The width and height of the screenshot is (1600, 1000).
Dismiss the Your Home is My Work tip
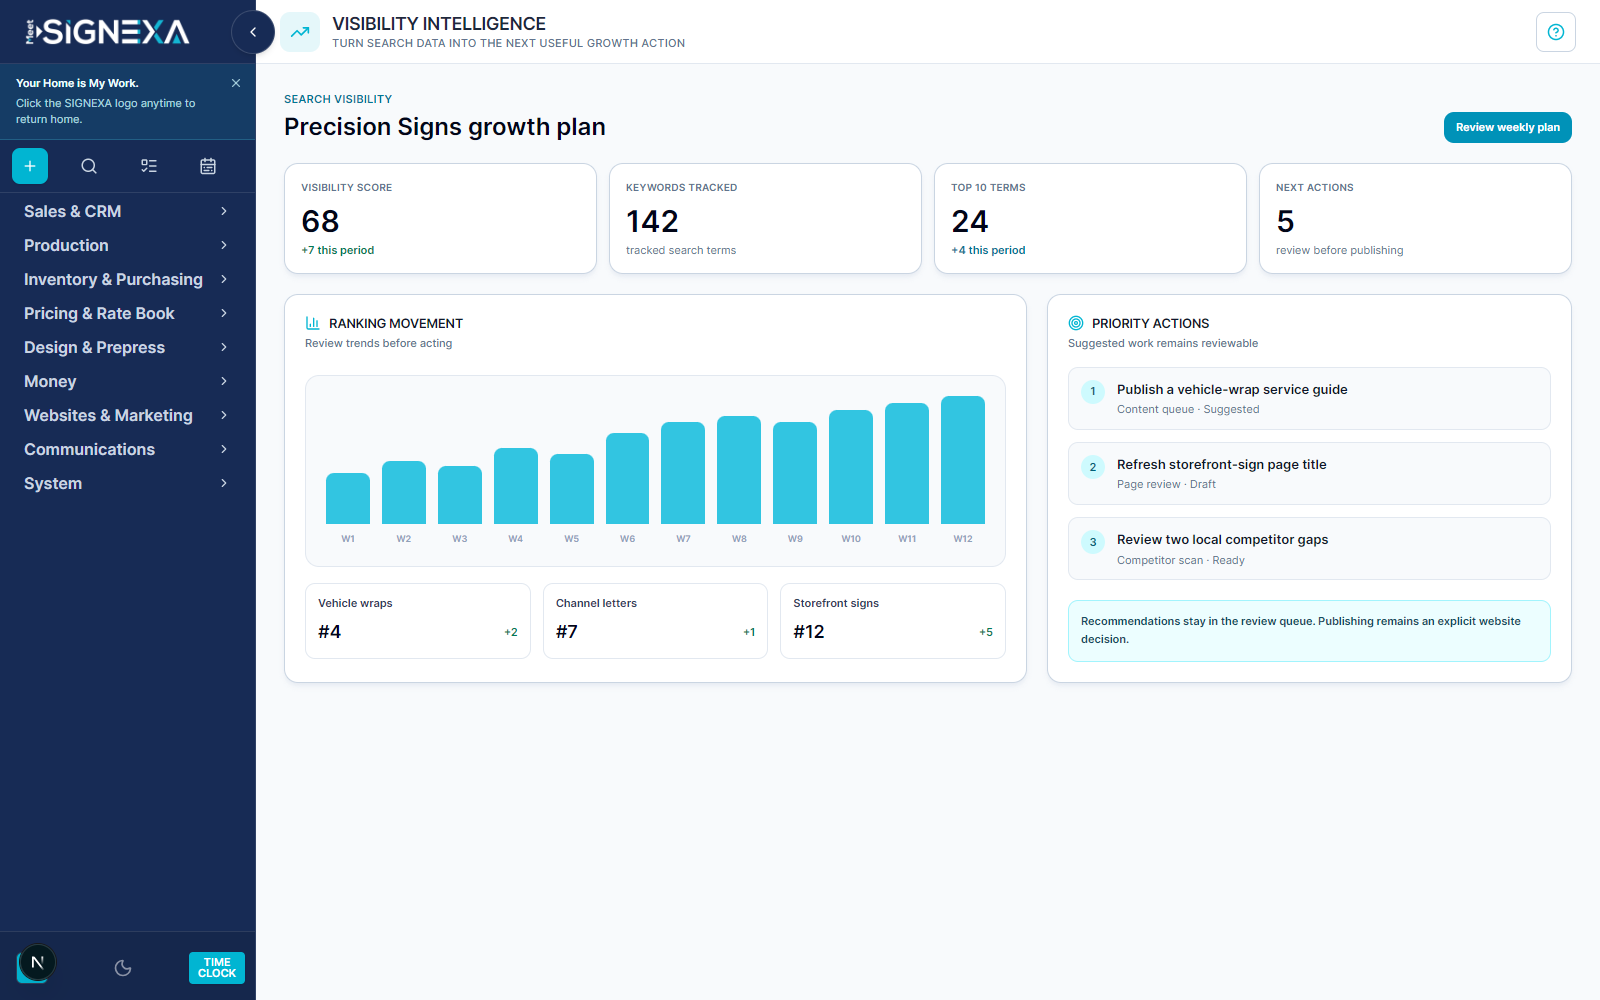point(236,83)
